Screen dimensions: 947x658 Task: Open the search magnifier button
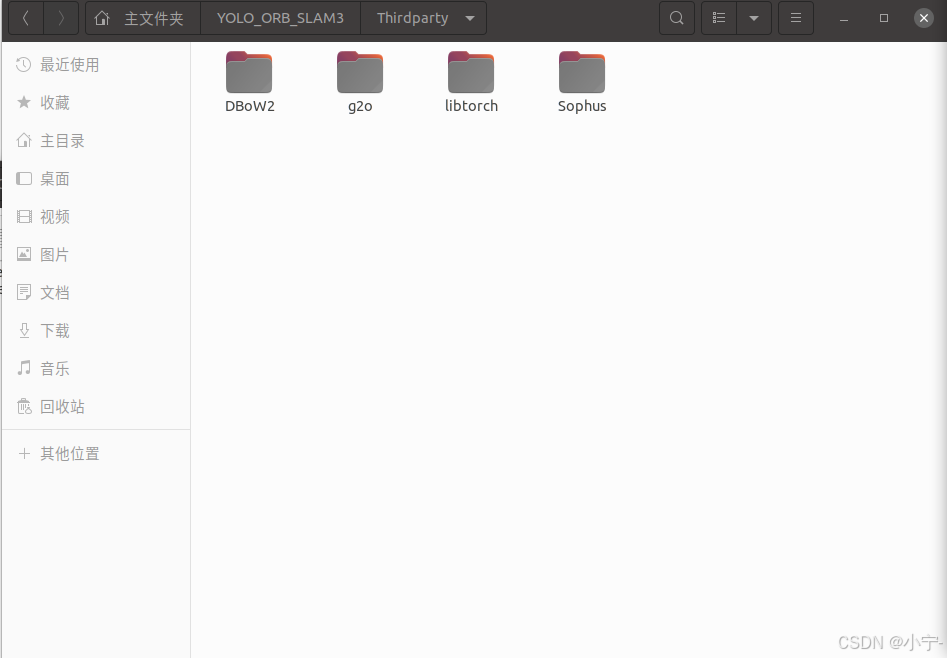coord(676,18)
